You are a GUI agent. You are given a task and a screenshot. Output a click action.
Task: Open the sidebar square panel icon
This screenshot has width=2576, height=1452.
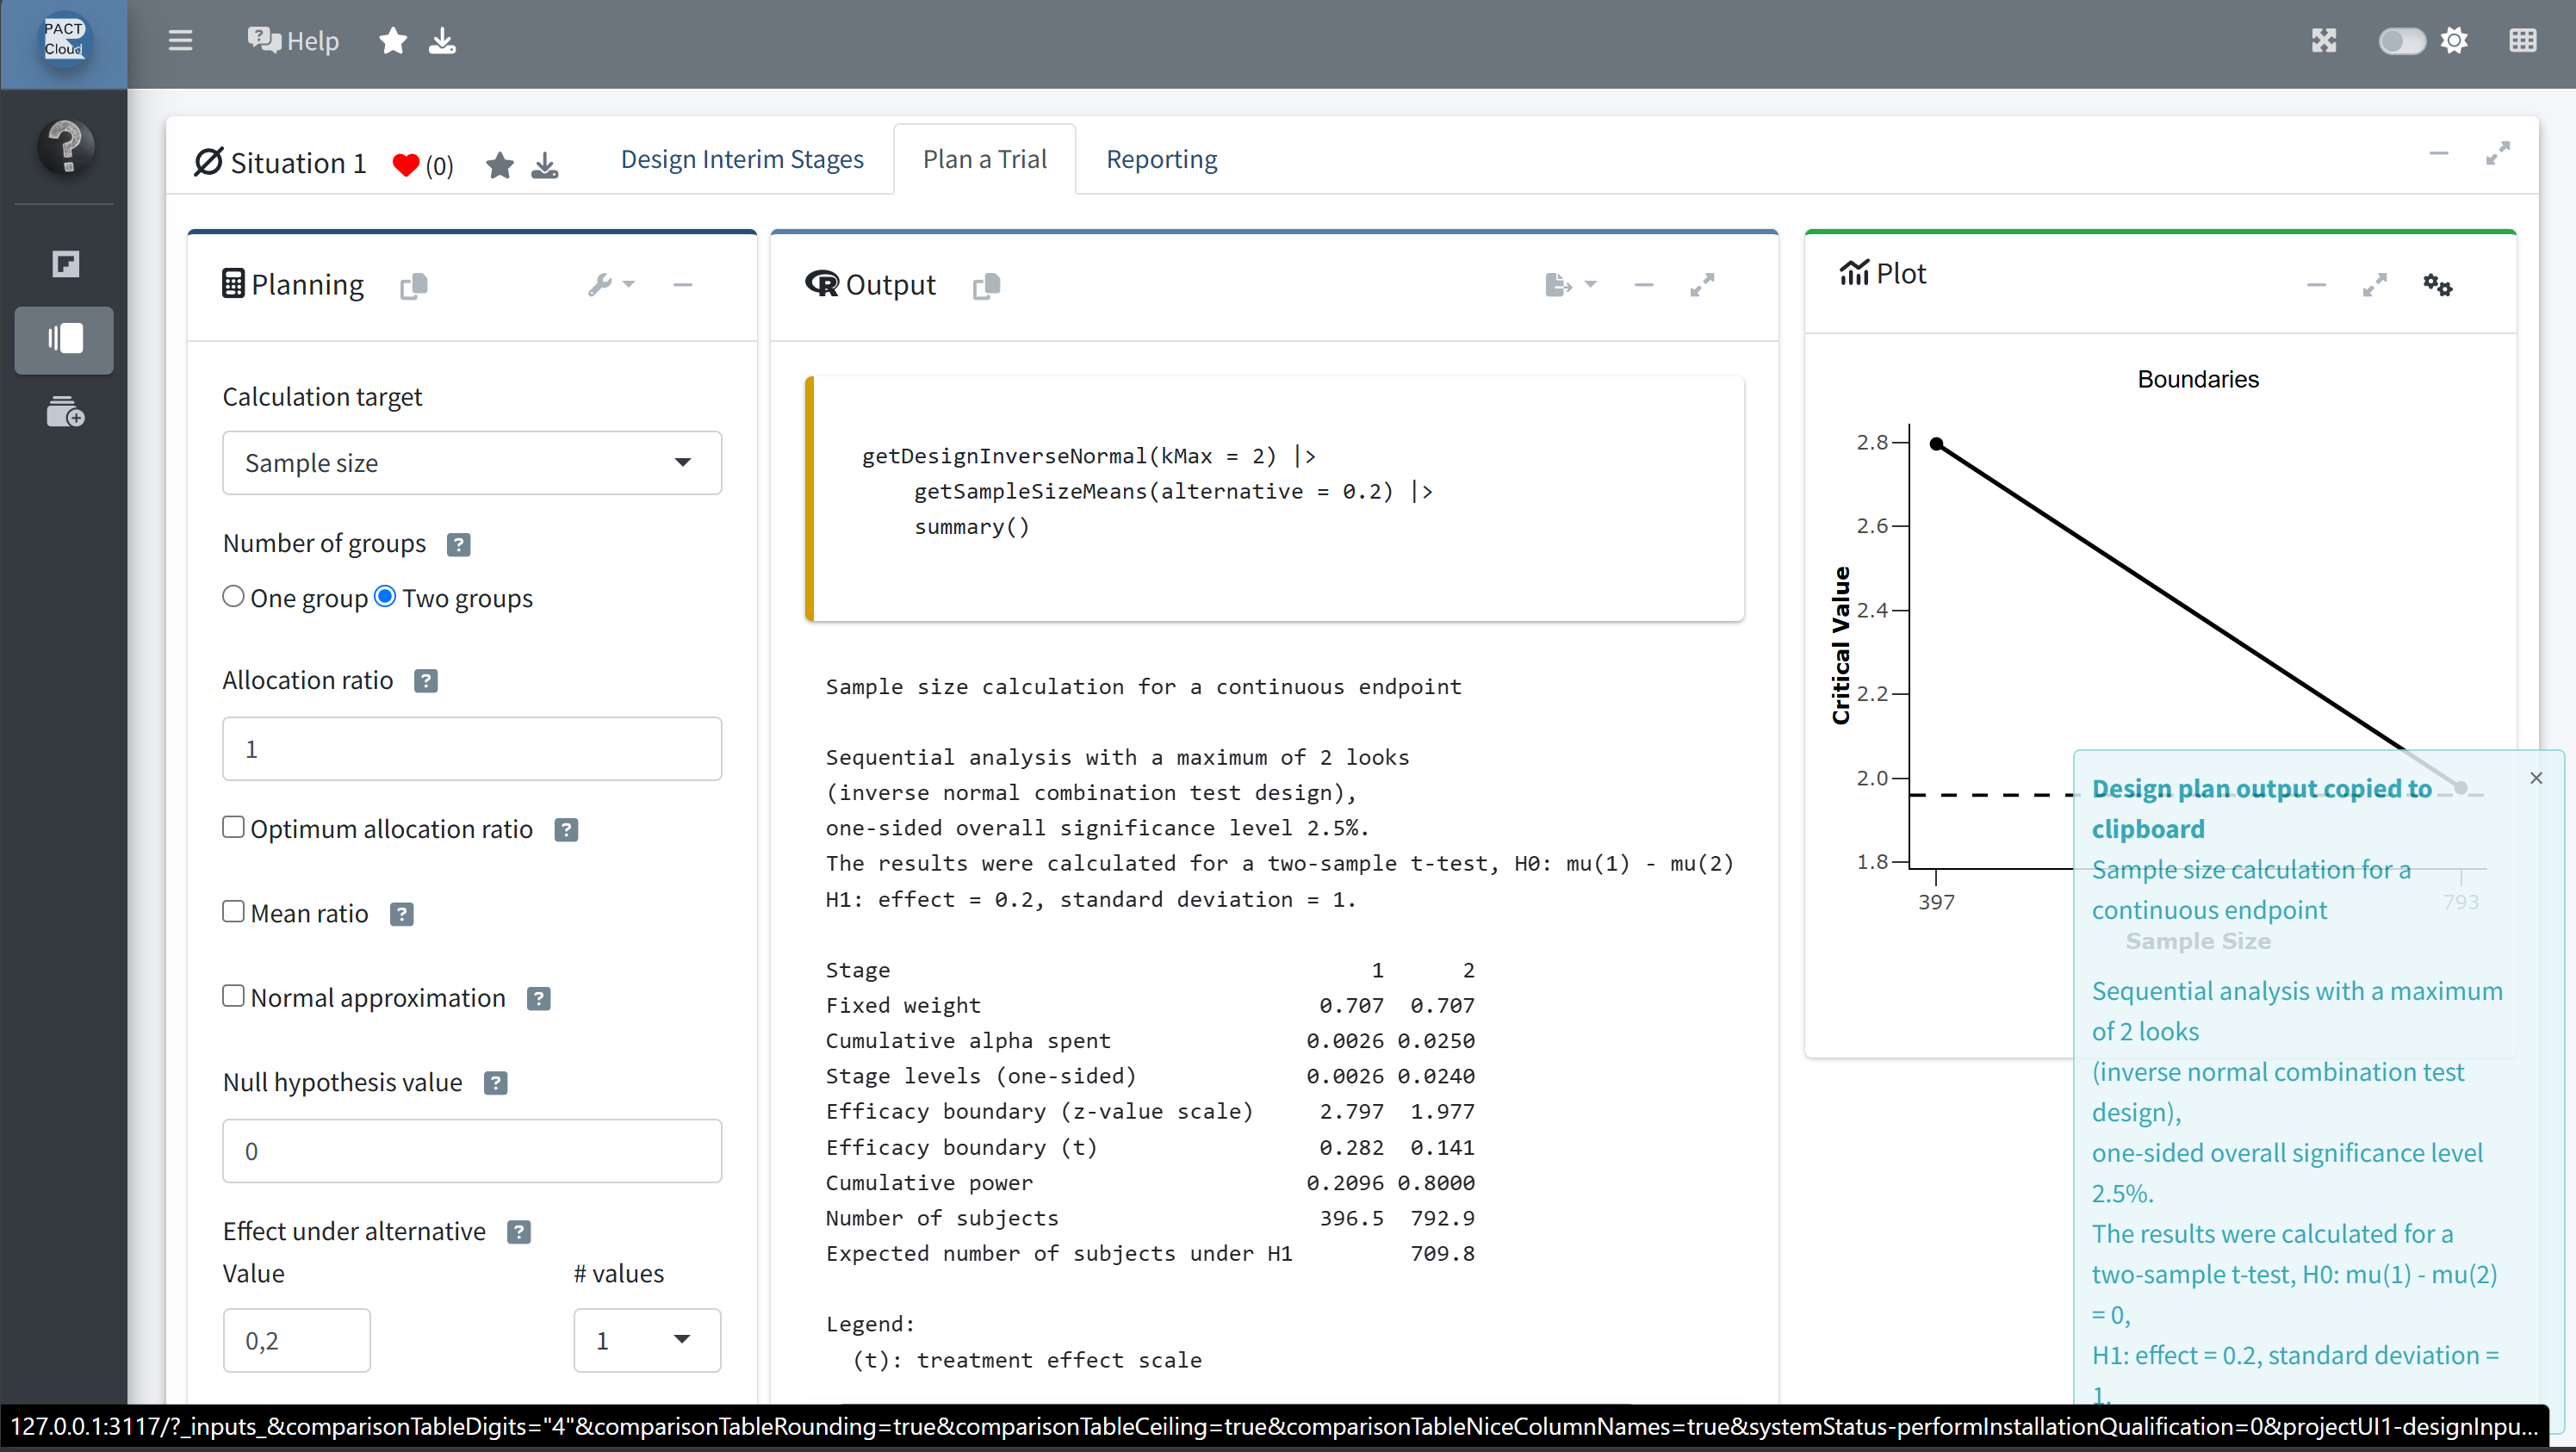pos(65,264)
